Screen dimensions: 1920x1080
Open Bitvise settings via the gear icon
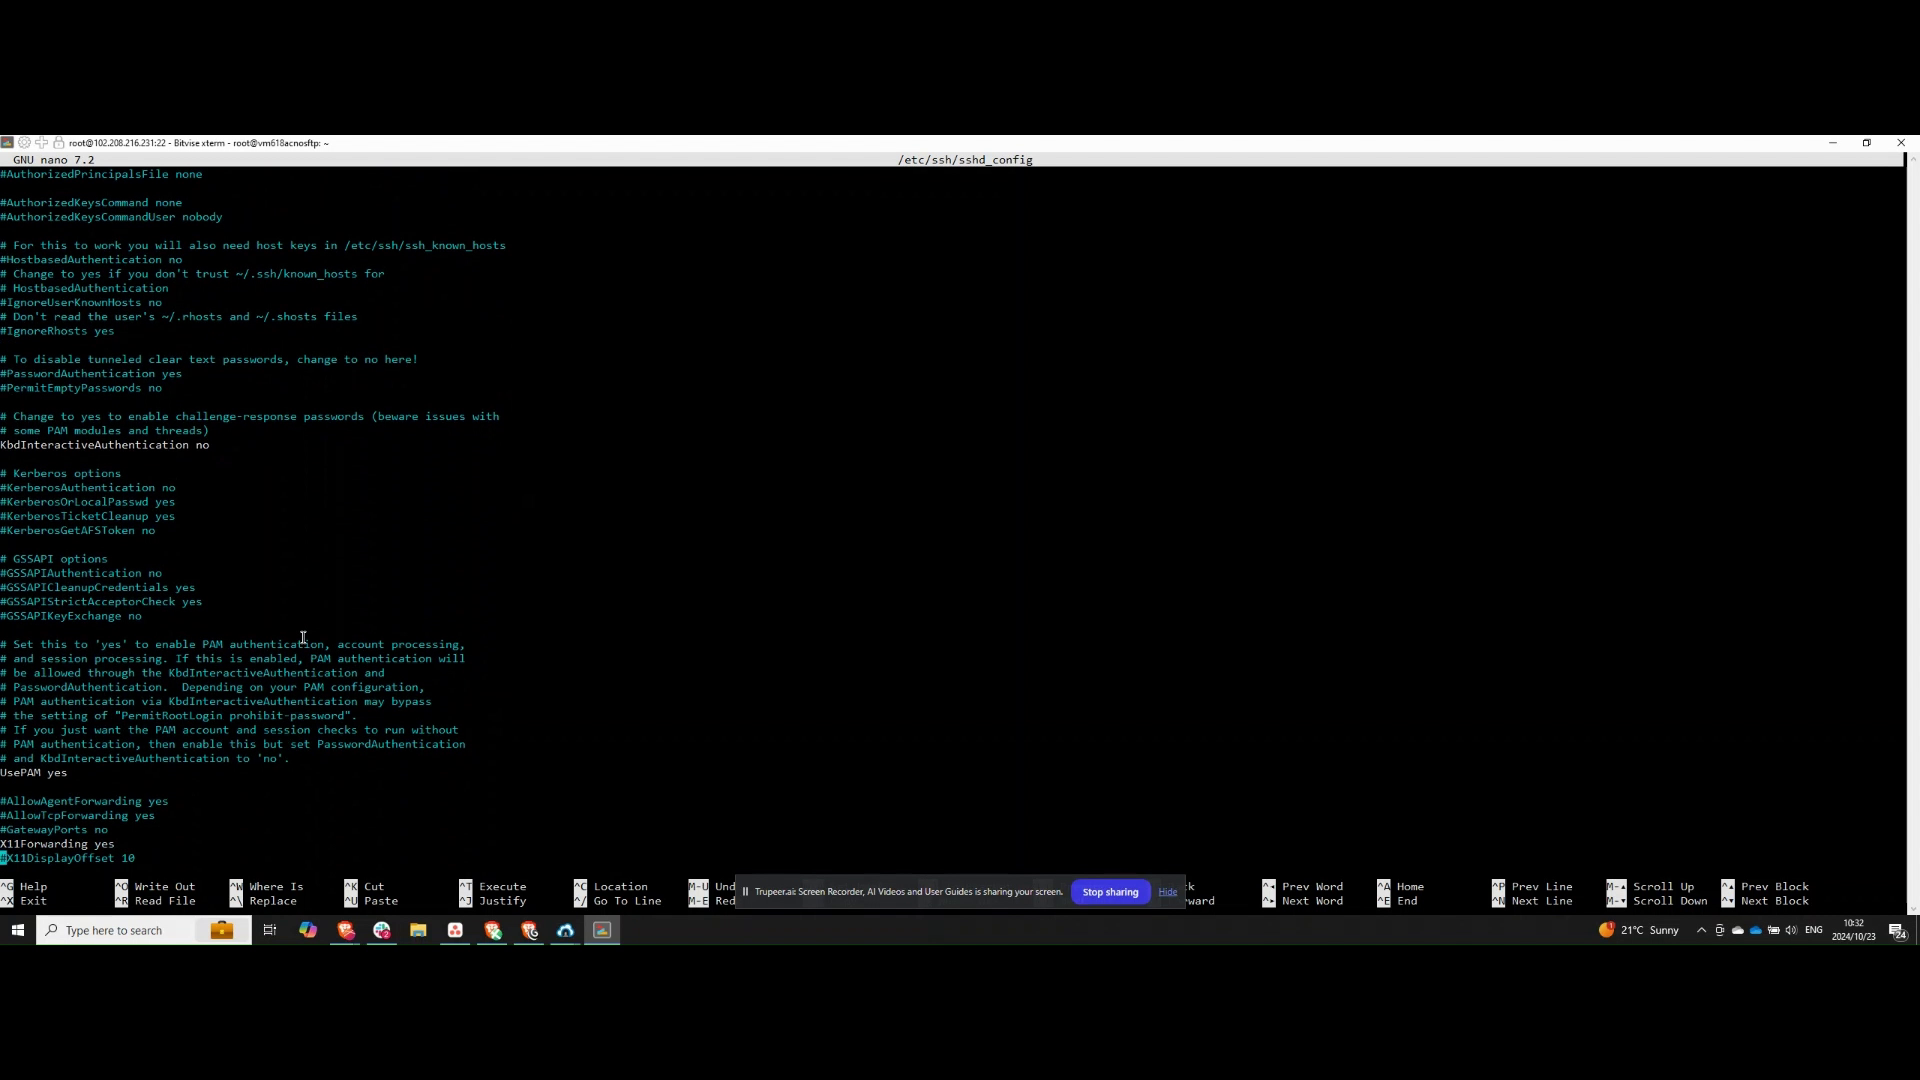pyautogui.click(x=24, y=143)
